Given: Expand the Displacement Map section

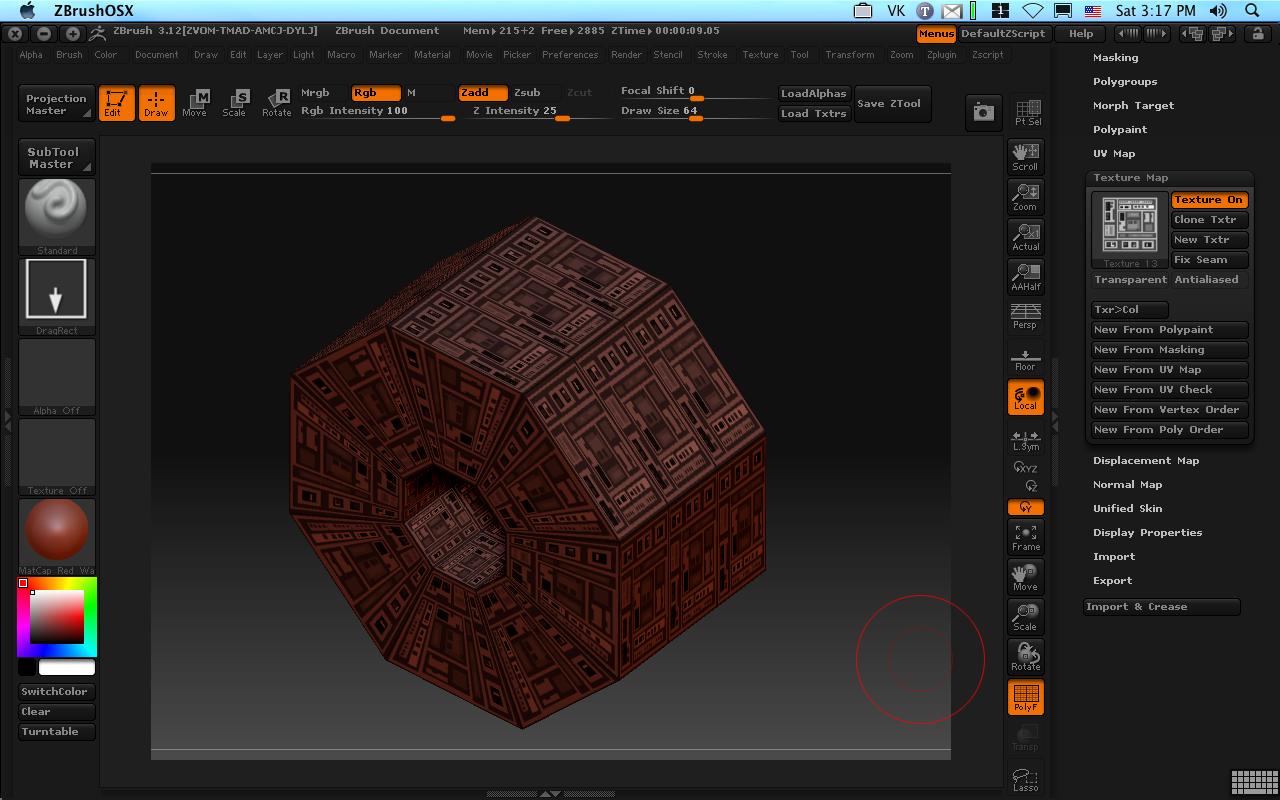Looking at the screenshot, I should tap(1145, 461).
